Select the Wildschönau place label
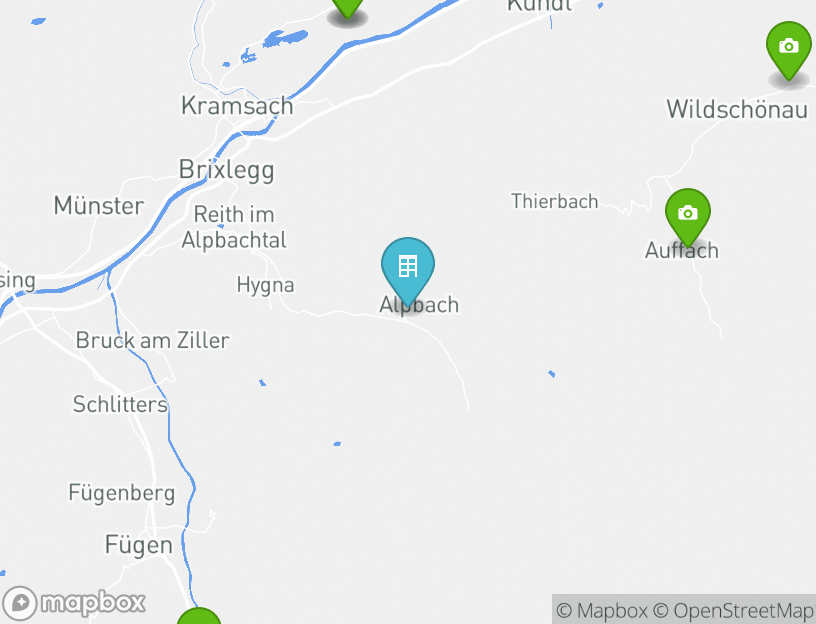The width and height of the screenshot is (816, 624). pyautogui.click(x=737, y=109)
